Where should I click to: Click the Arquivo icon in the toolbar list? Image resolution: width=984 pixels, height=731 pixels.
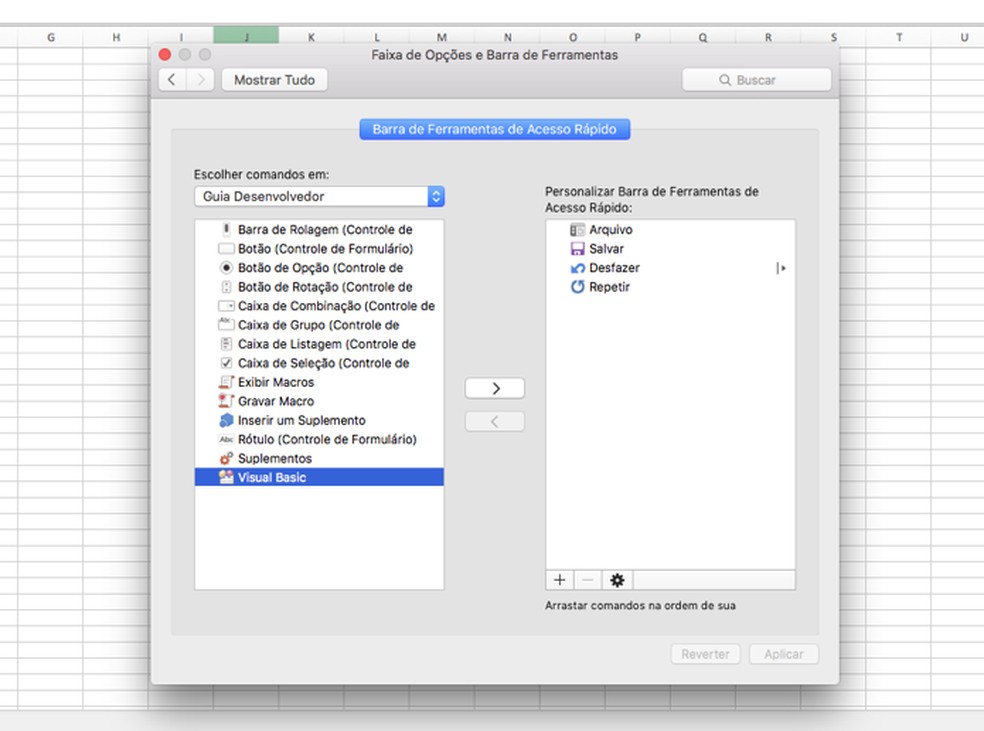pos(577,230)
